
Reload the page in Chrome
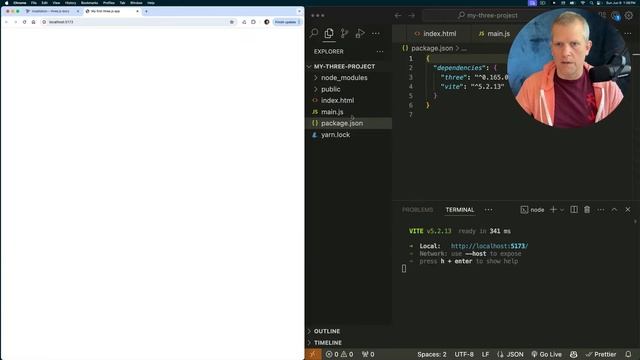pyautogui.click(x=24, y=22)
